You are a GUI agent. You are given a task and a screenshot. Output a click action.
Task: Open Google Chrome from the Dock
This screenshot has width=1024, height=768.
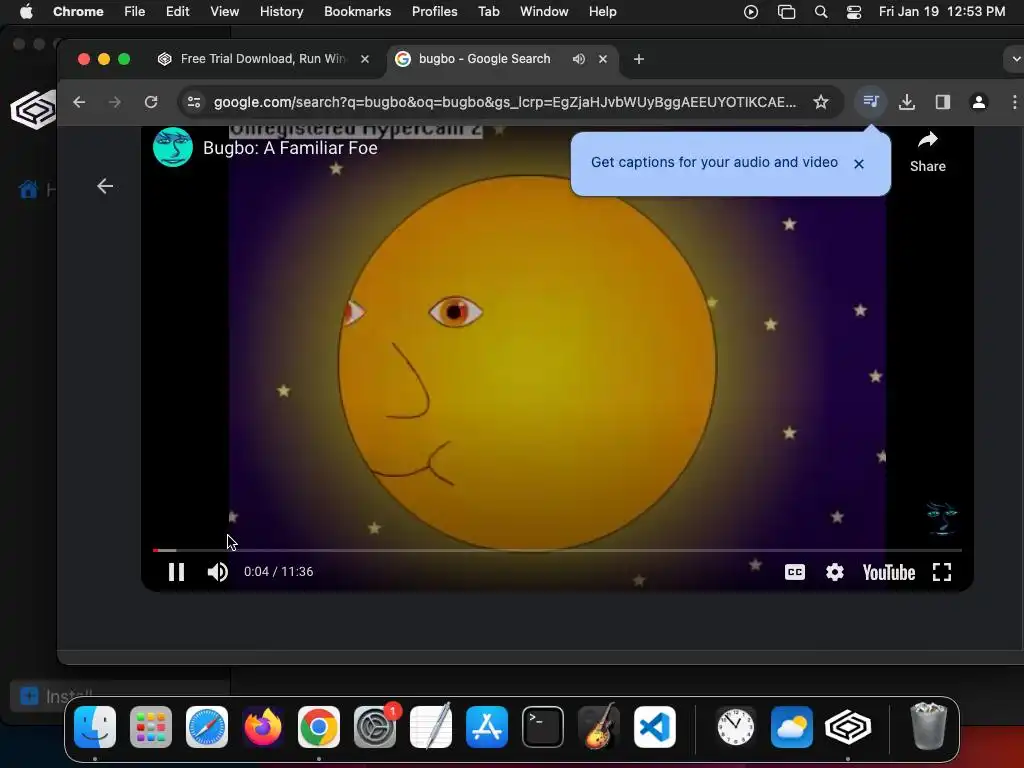click(319, 727)
